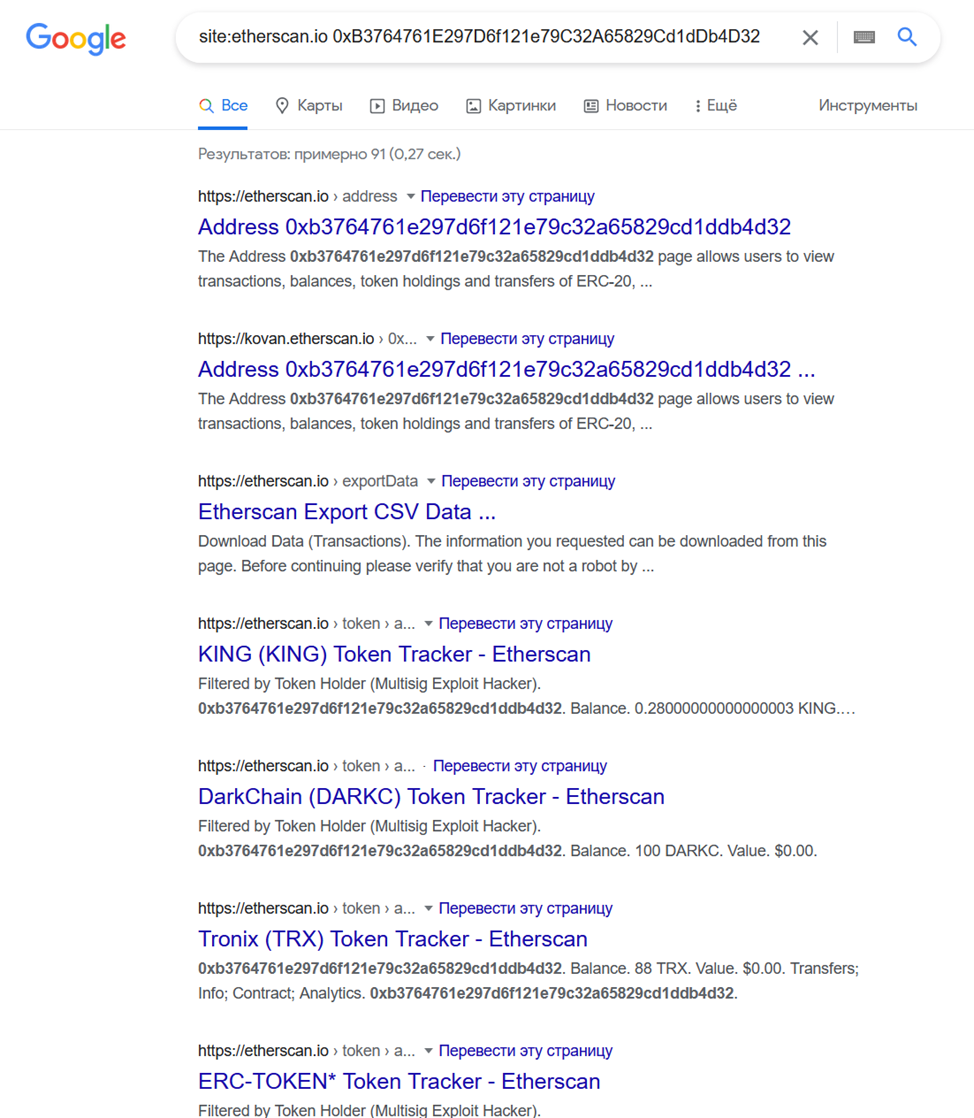Click the newspaper icon next to Новости
This screenshot has width=974, height=1118.
(590, 105)
